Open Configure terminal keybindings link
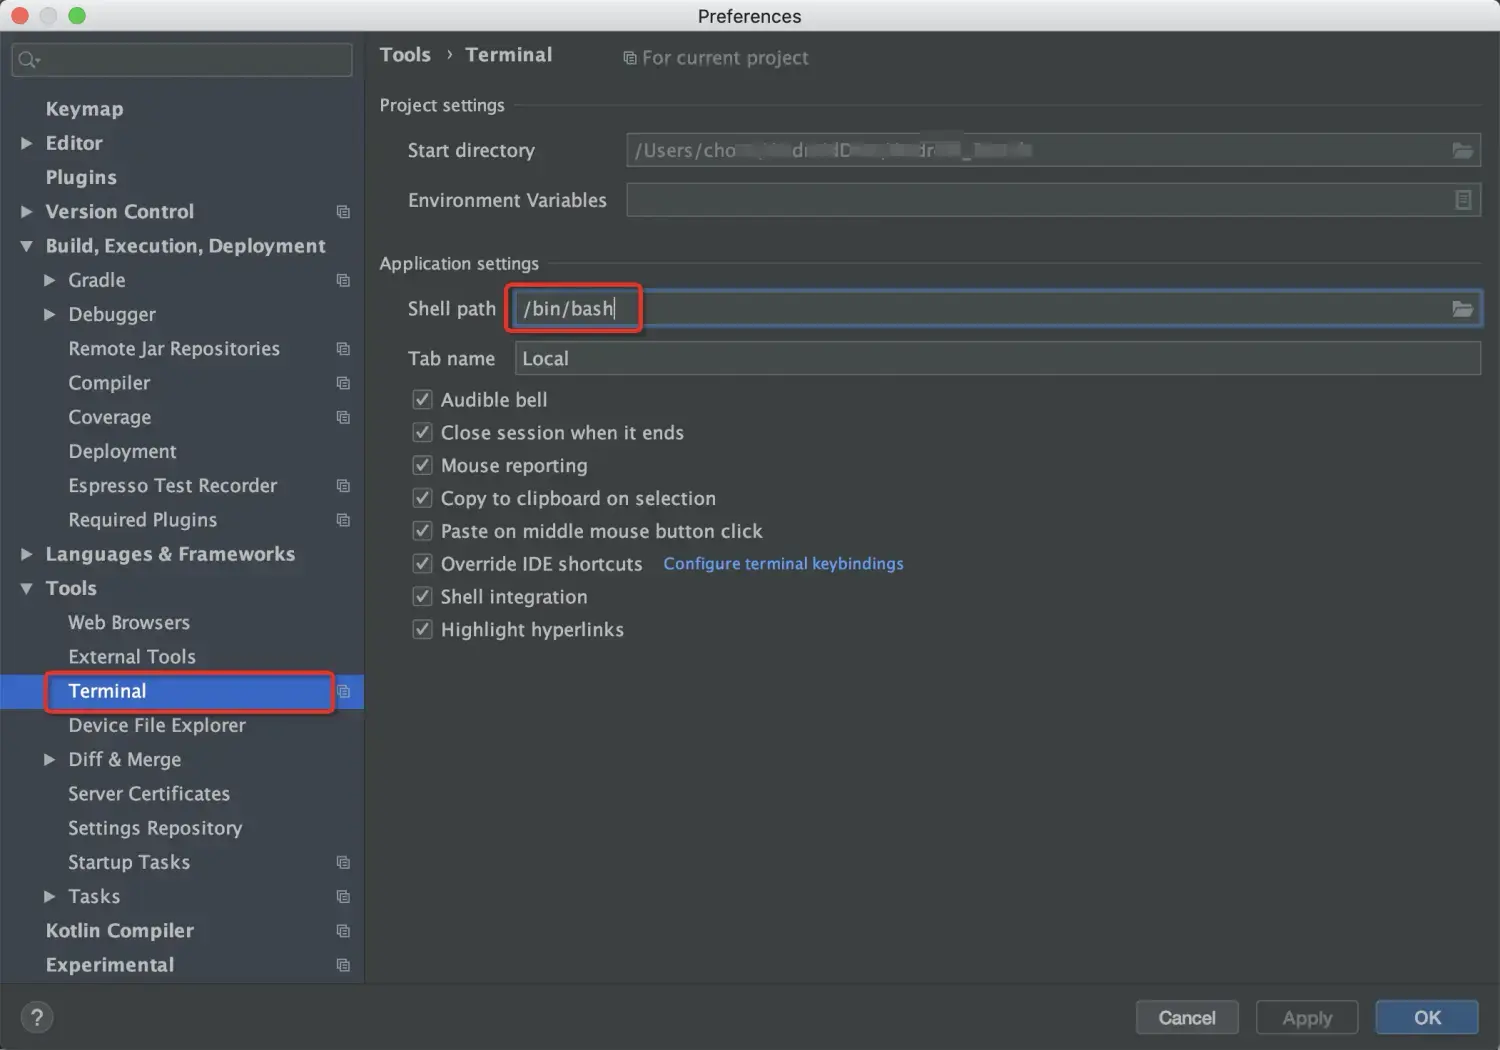 783,563
